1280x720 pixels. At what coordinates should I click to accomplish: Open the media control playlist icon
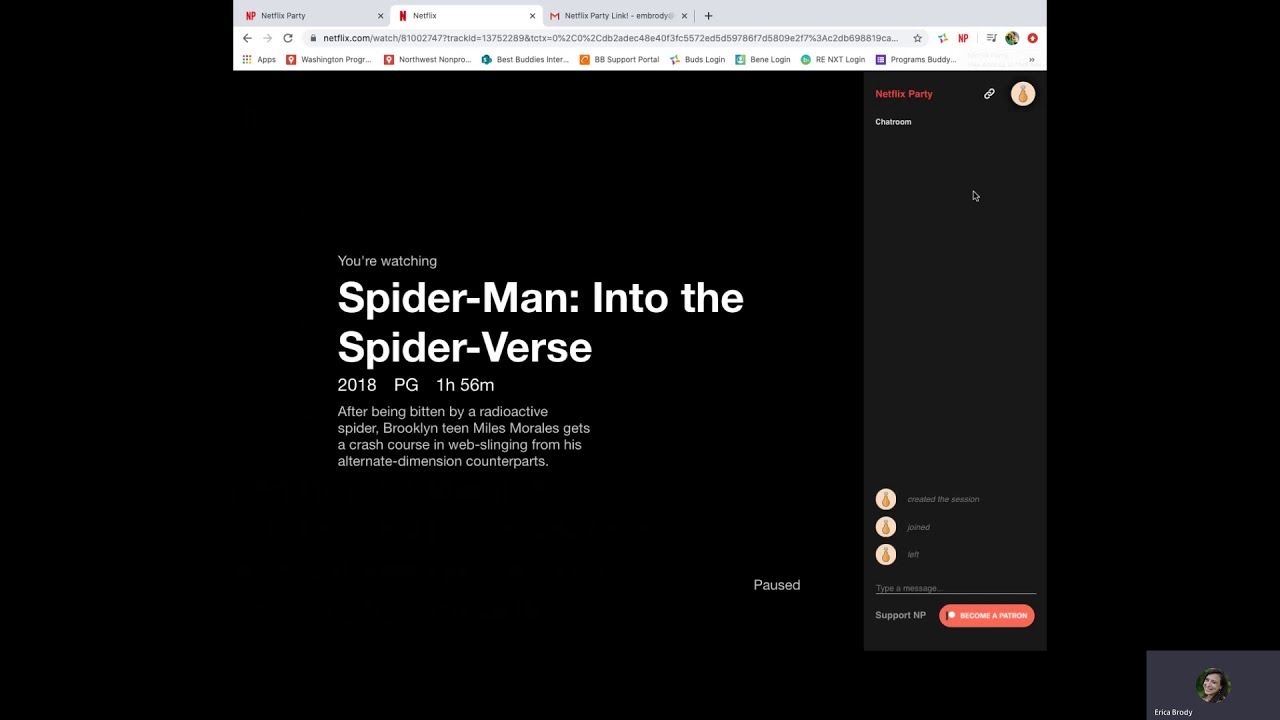pos(991,38)
